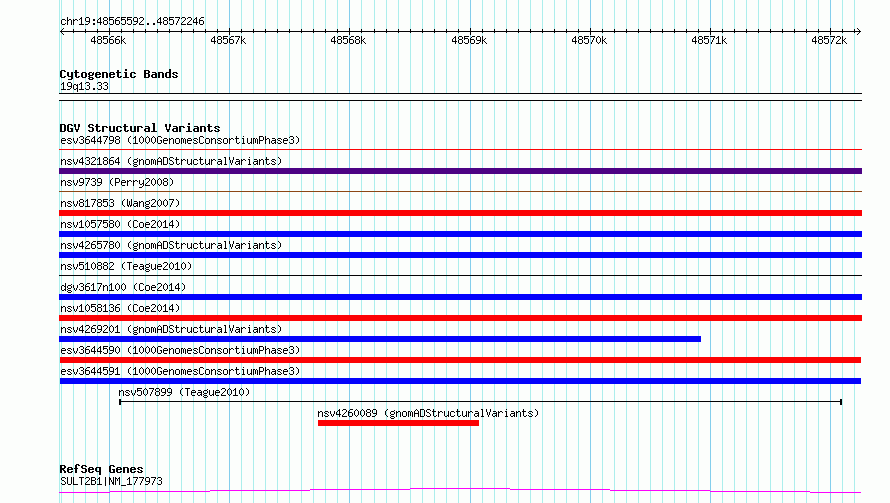
Task: Click the chr19:48565592..48572246 coordinate label
Action: 132,21
